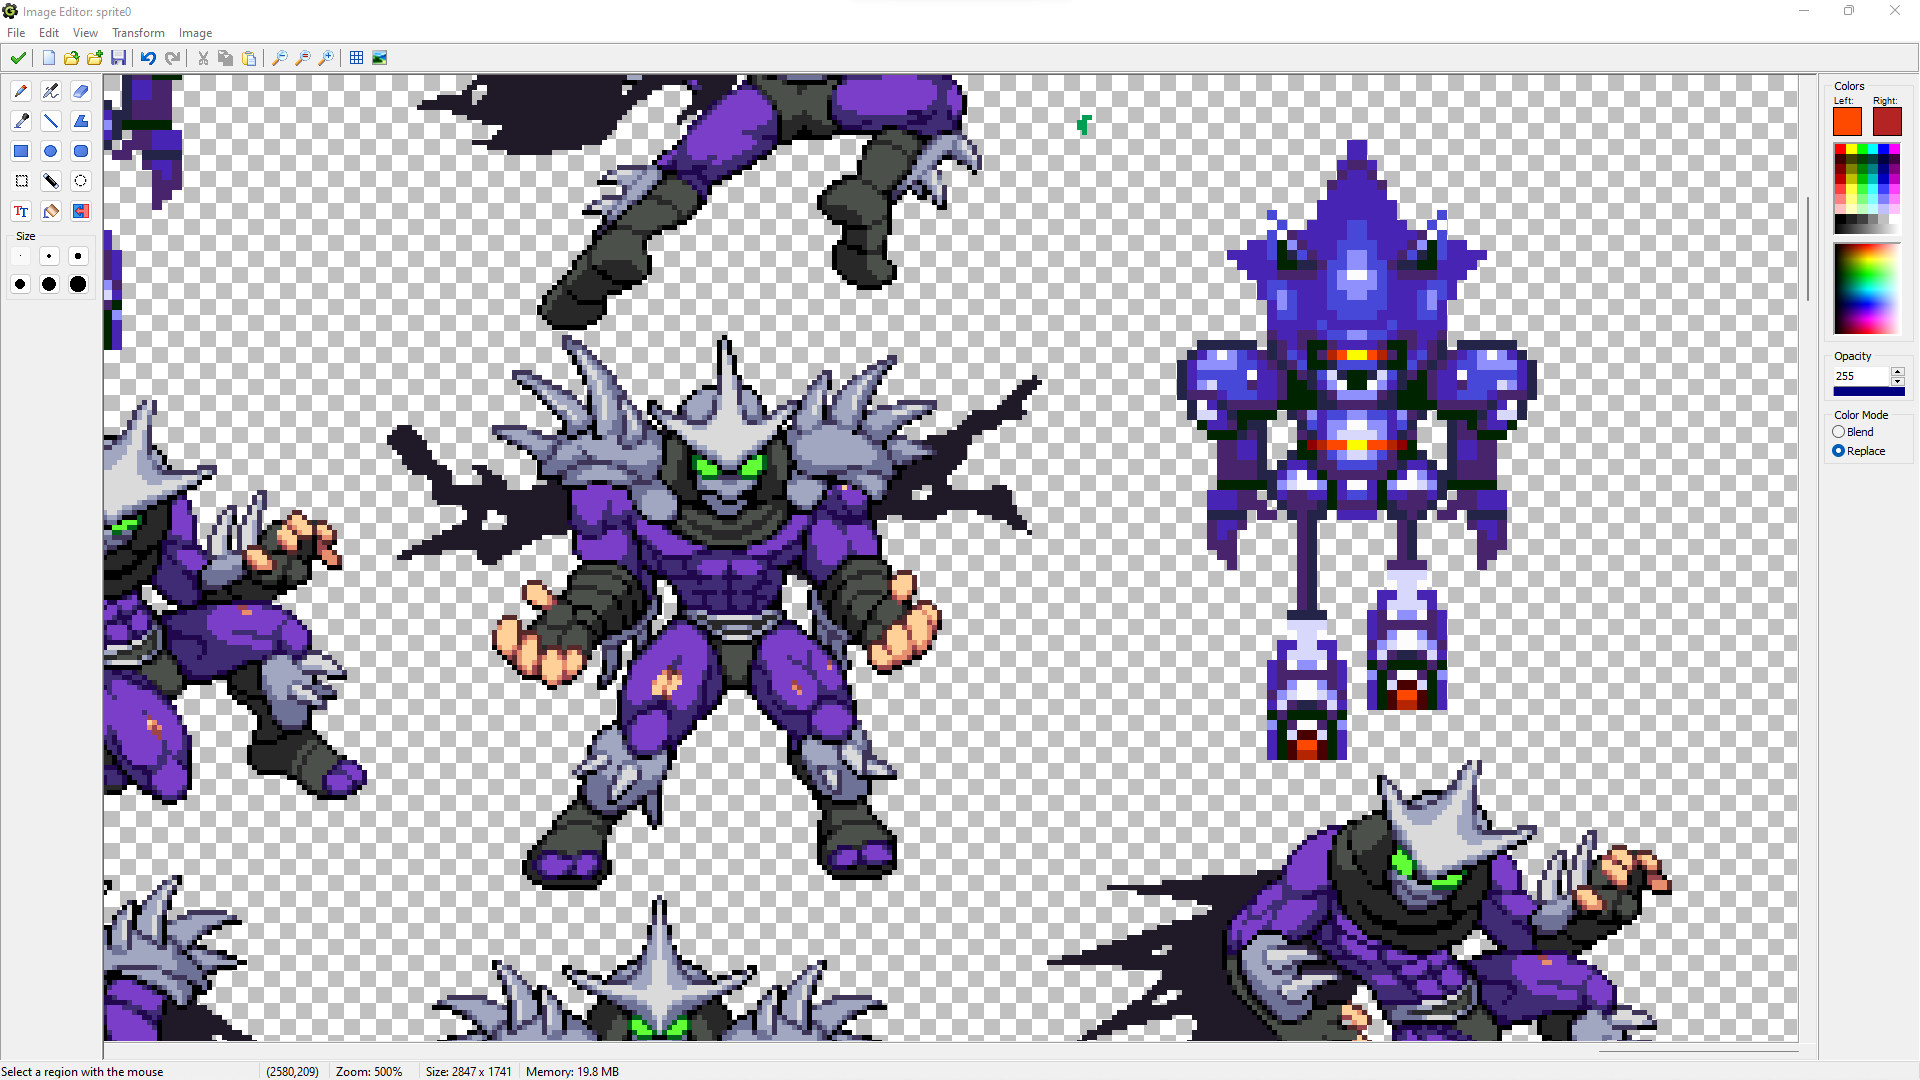
Task: Confirm edits with the green checkmark
Action: [18, 57]
